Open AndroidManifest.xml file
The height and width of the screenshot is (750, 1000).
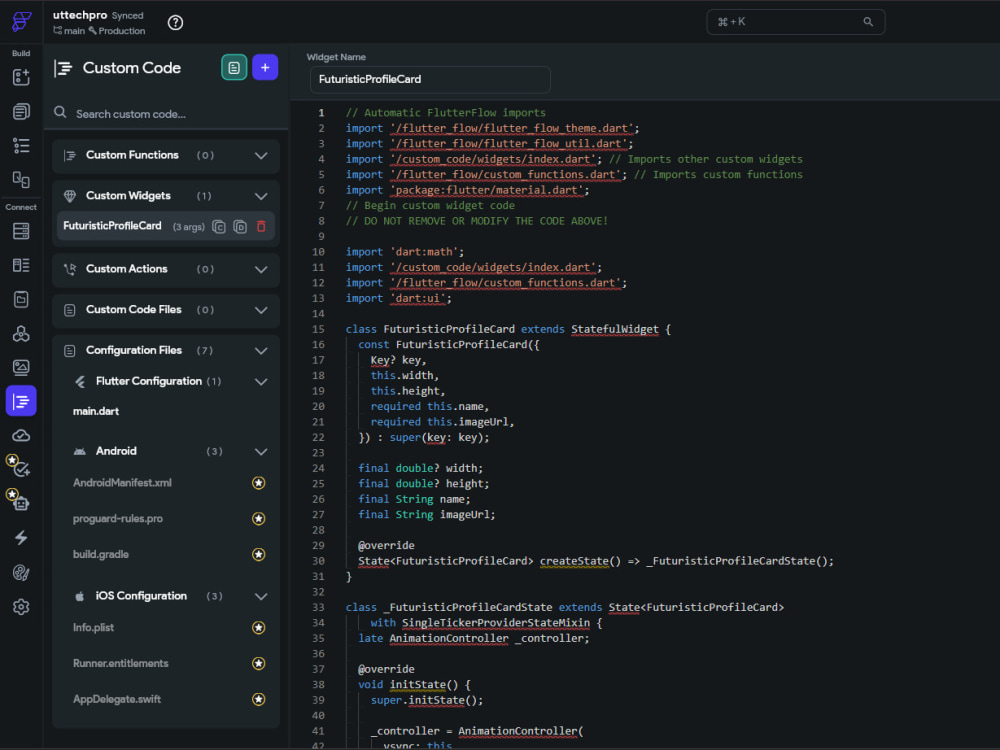point(122,483)
